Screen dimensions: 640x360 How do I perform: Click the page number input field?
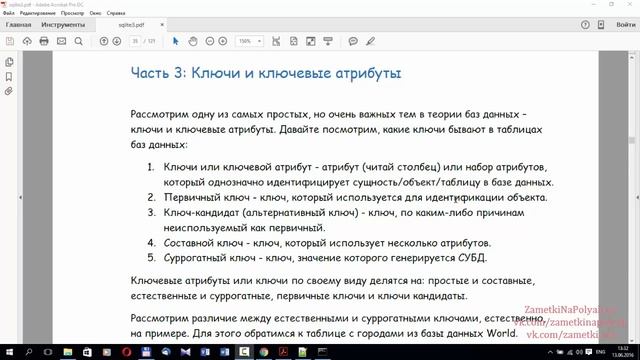click(x=135, y=41)
